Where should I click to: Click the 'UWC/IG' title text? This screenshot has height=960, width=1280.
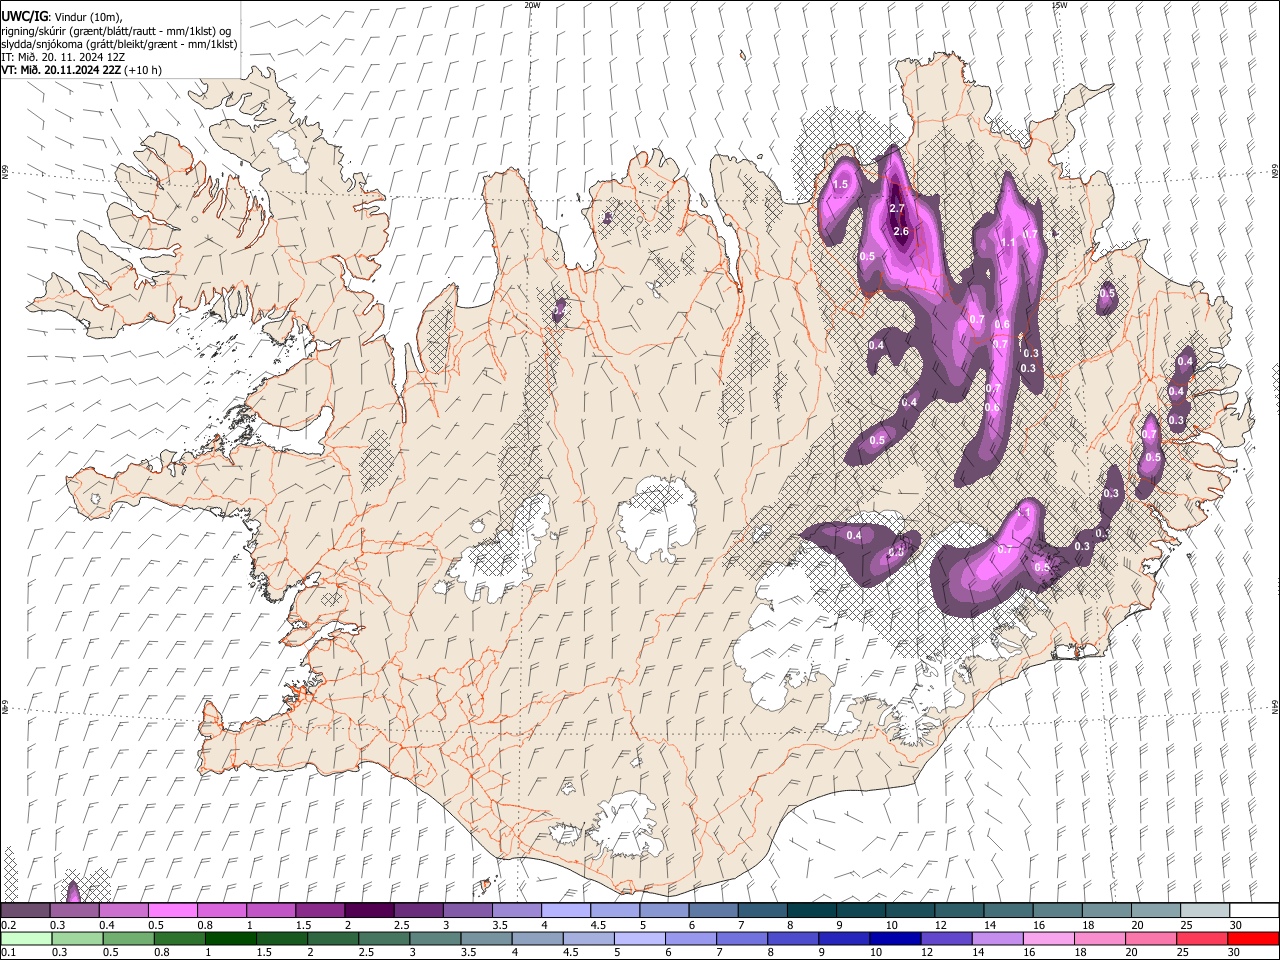point(23,16)
